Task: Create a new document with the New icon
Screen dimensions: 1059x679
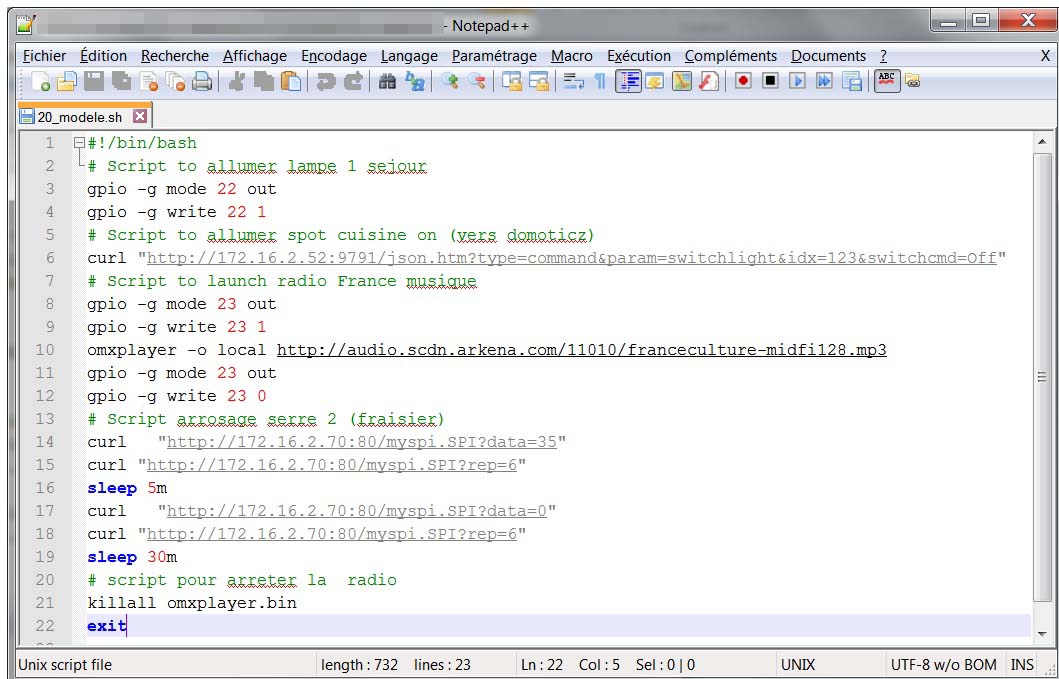Action: (x=41, y=82)
